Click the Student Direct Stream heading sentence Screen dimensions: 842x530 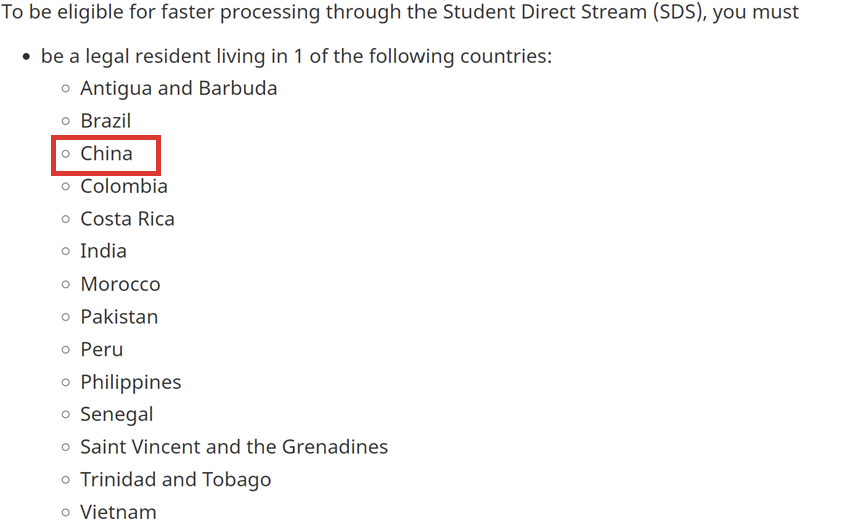tap(400, 12)
